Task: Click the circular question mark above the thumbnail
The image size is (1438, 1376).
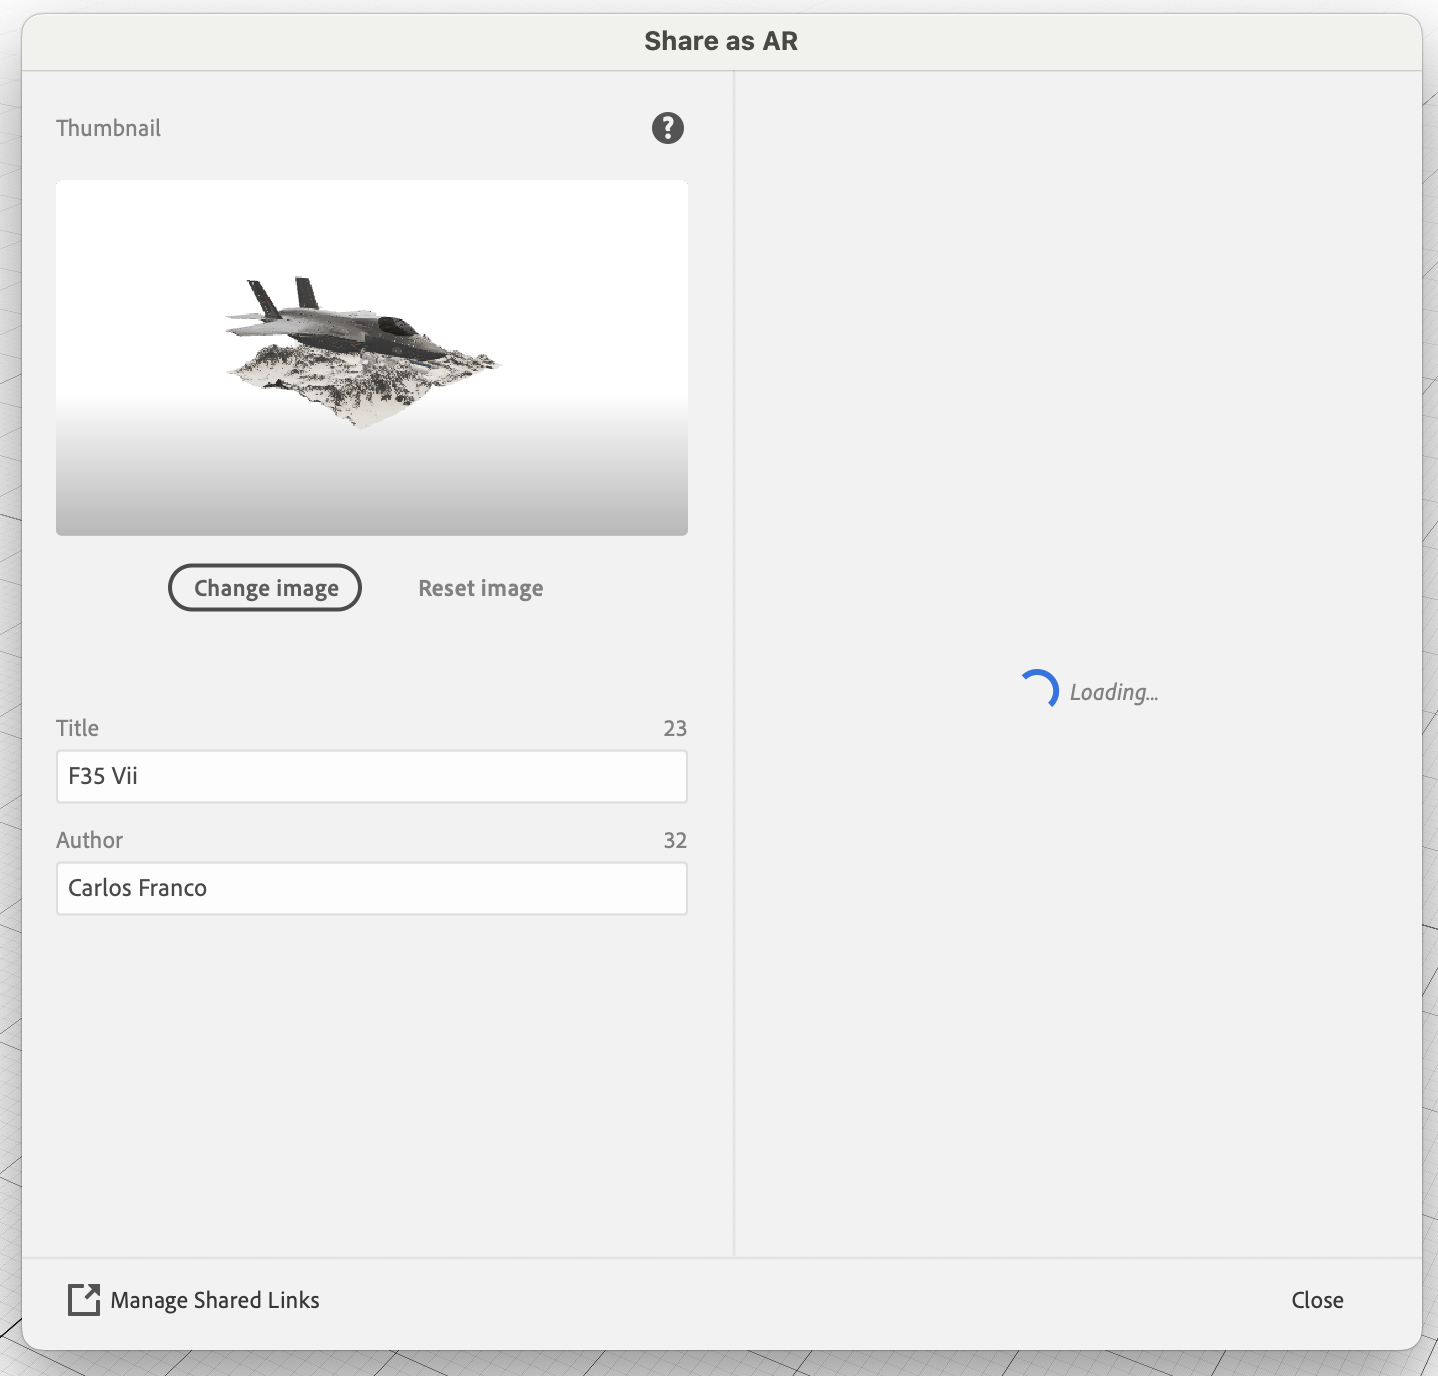Action: pyautogui.click(x=668, y=128)
